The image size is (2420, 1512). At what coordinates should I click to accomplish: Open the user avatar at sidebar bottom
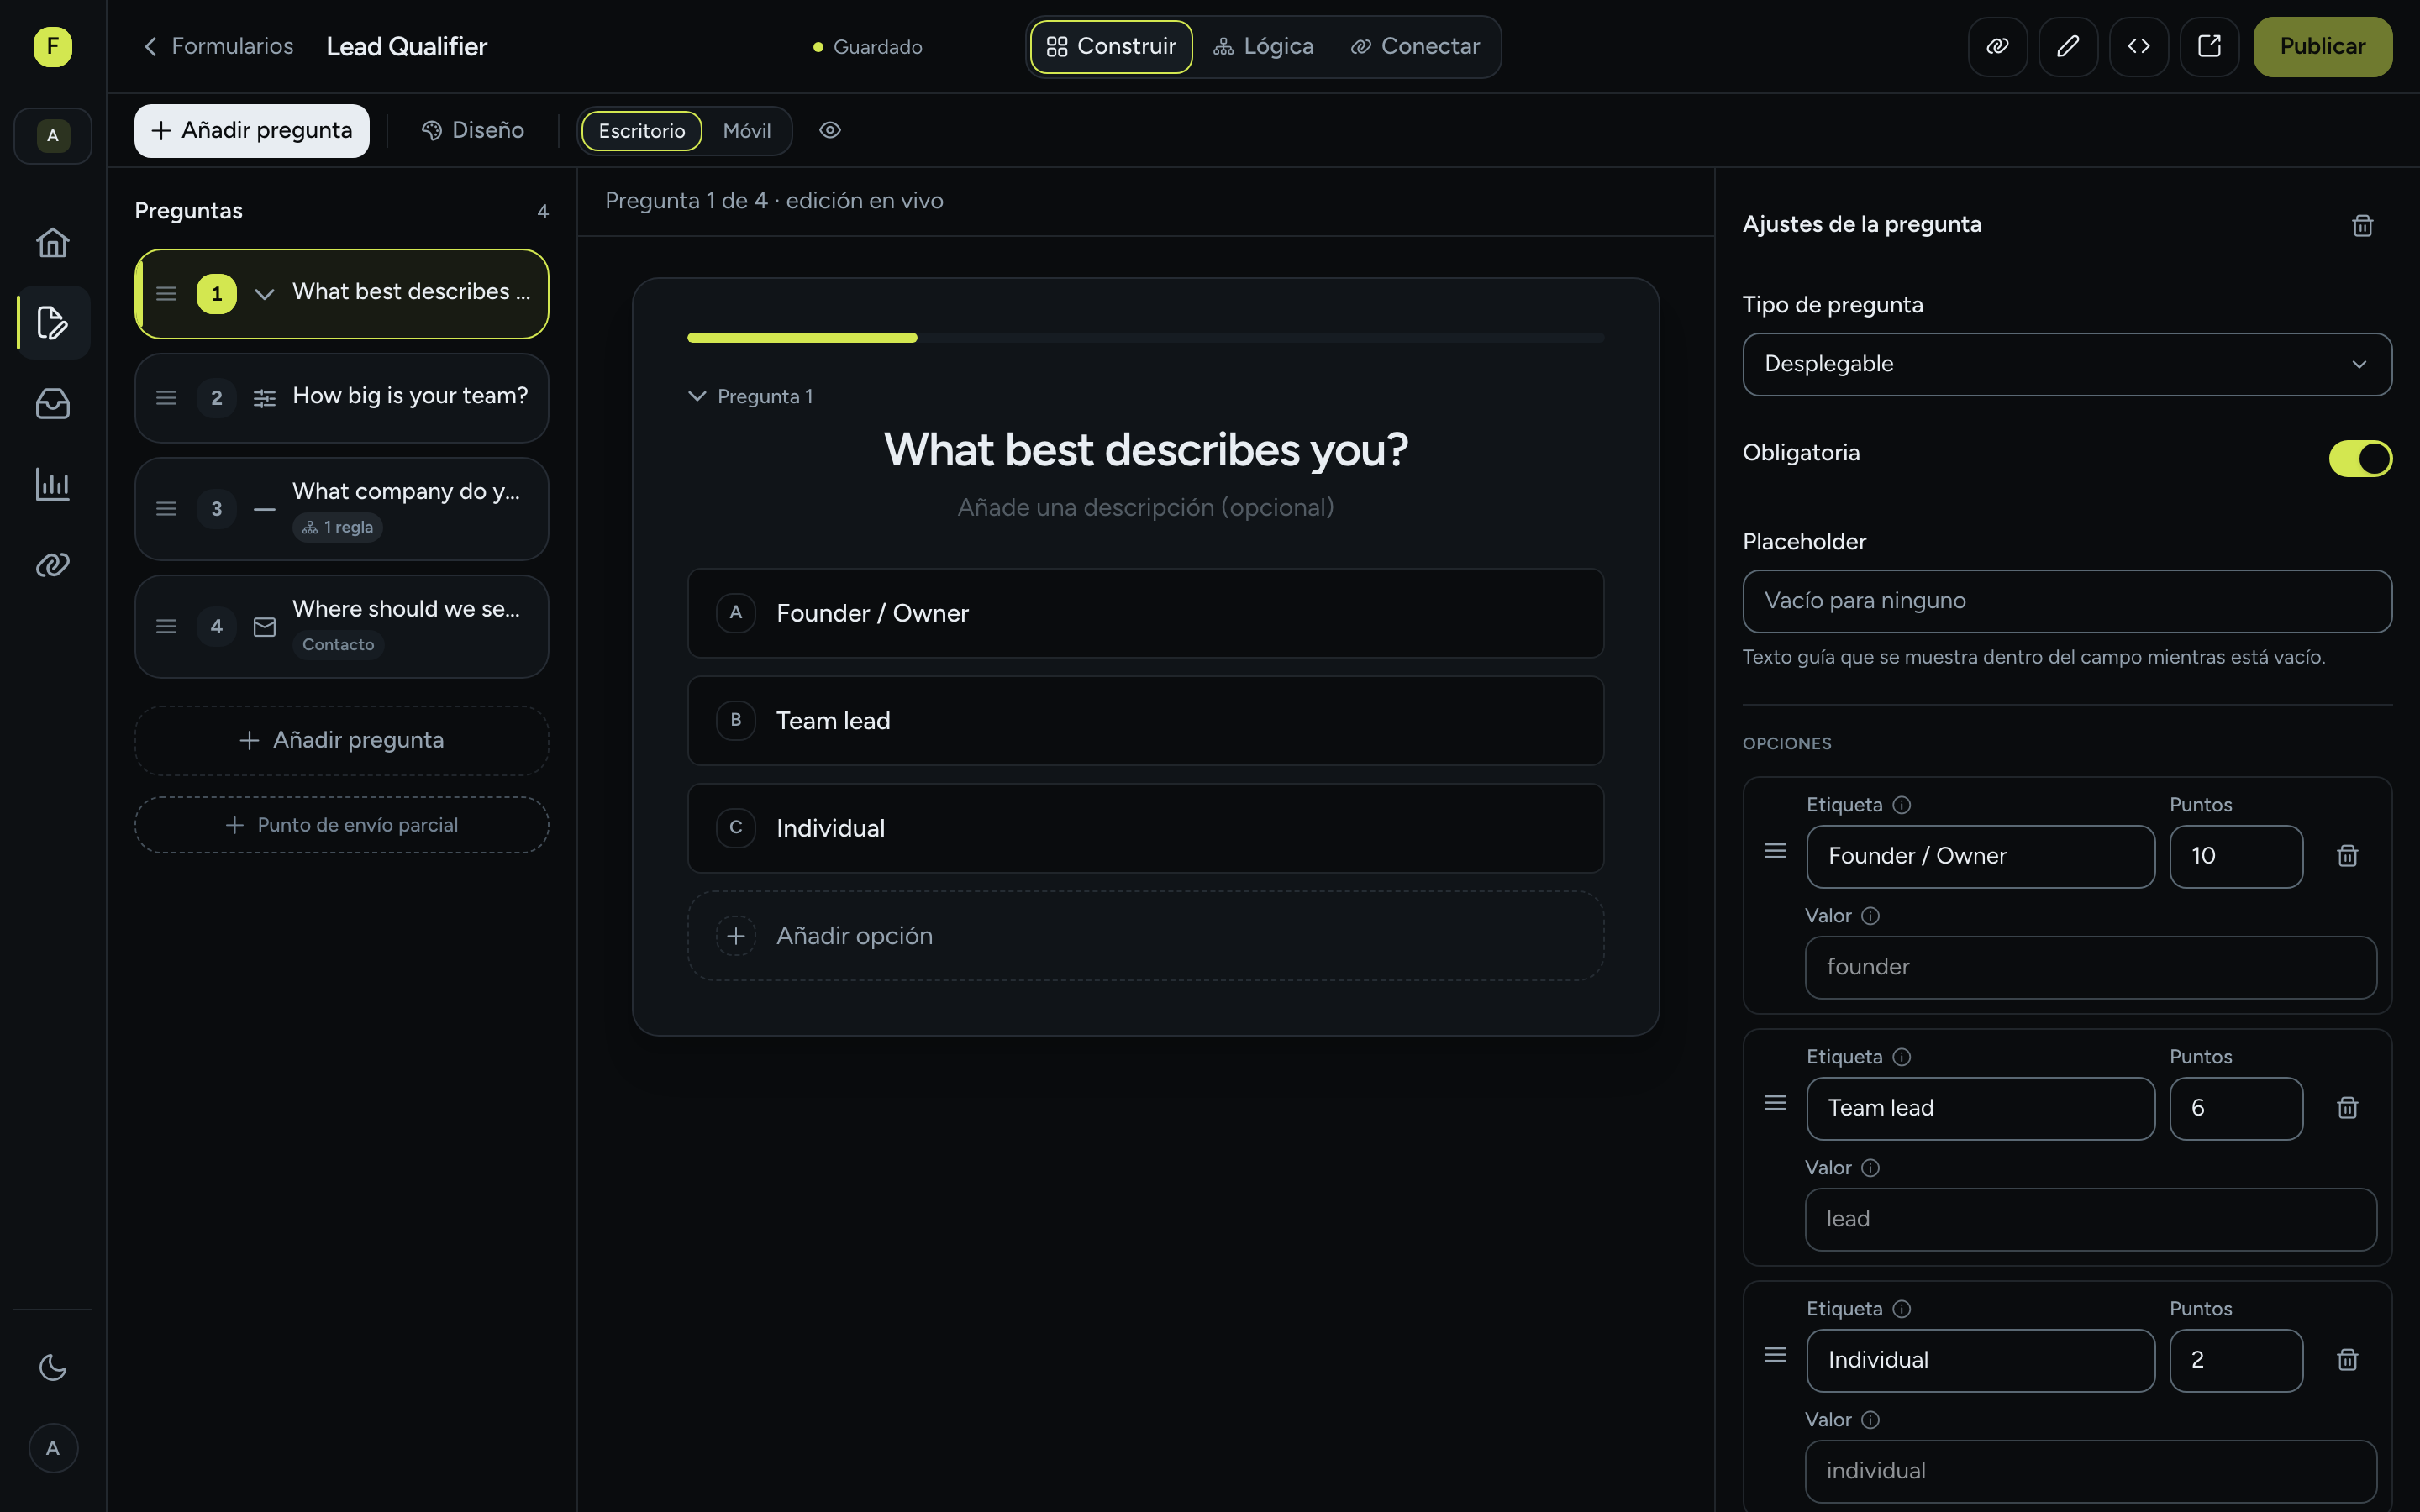tap(53, 1448)
